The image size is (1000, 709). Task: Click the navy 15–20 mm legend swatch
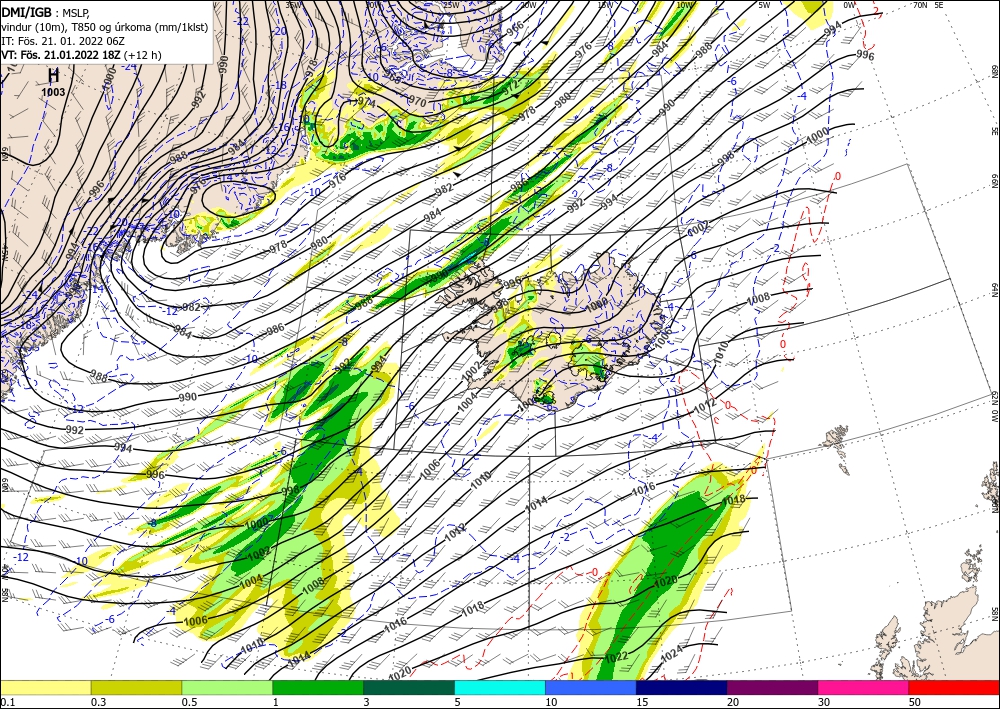(x=682, y=687)
